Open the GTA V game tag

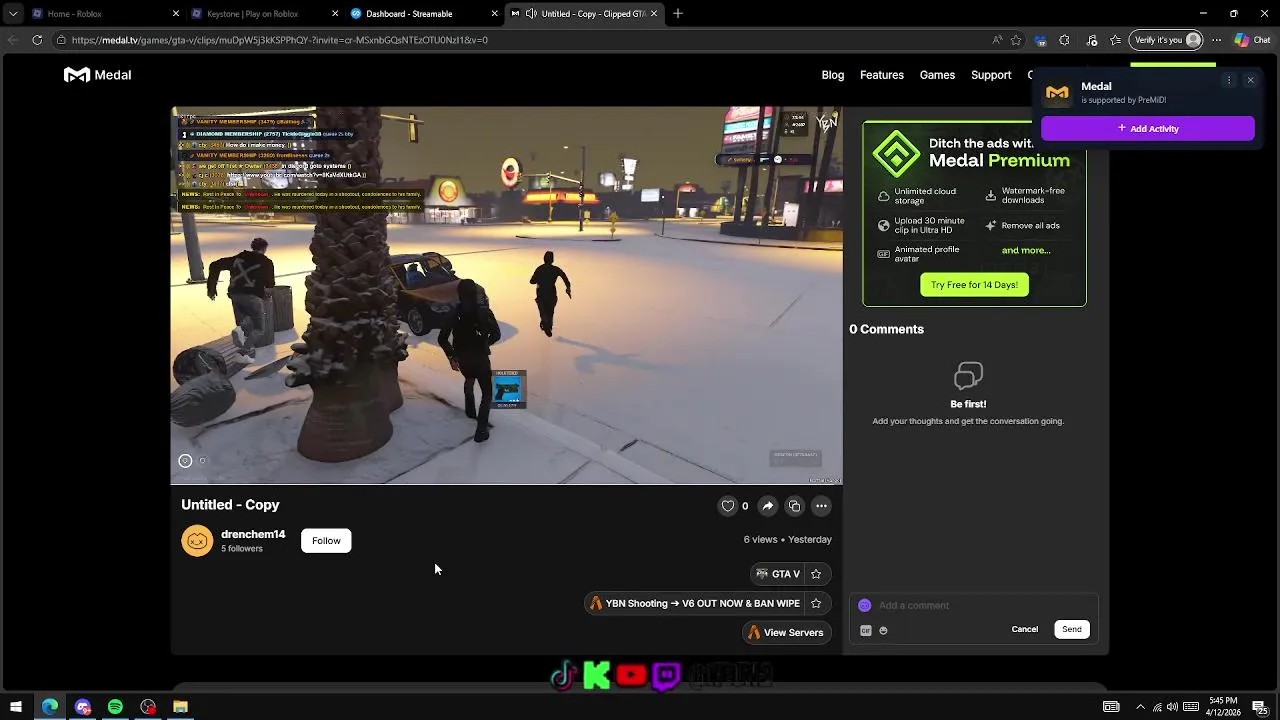778,574
